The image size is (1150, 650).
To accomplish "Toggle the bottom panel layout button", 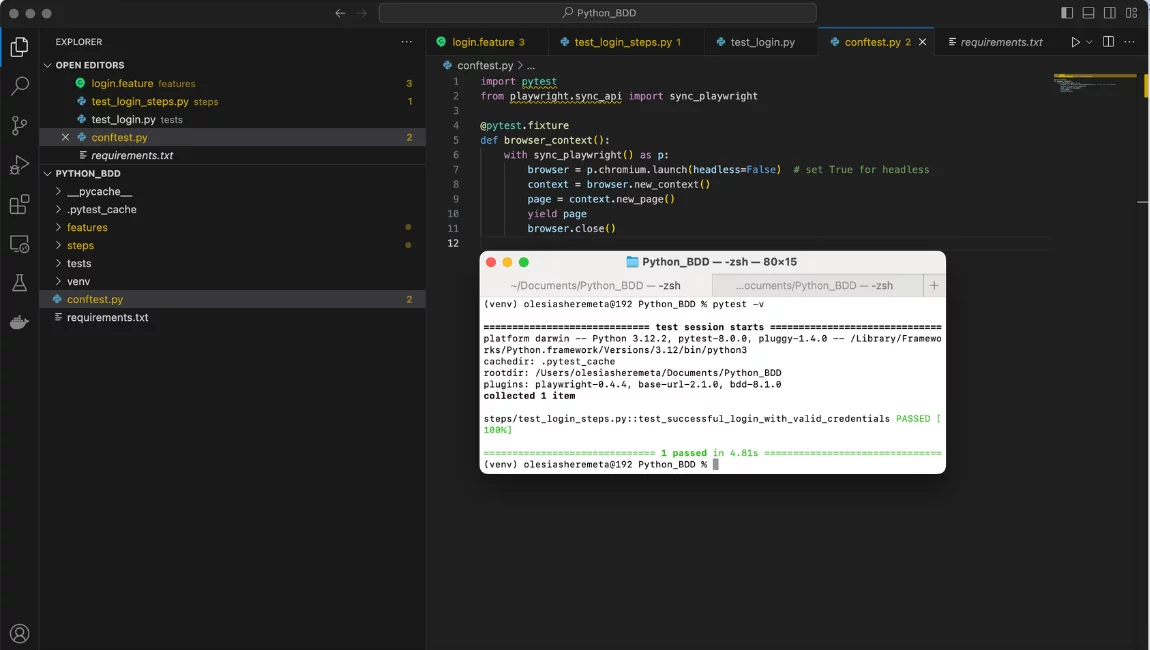I will tap(1089, 13).
